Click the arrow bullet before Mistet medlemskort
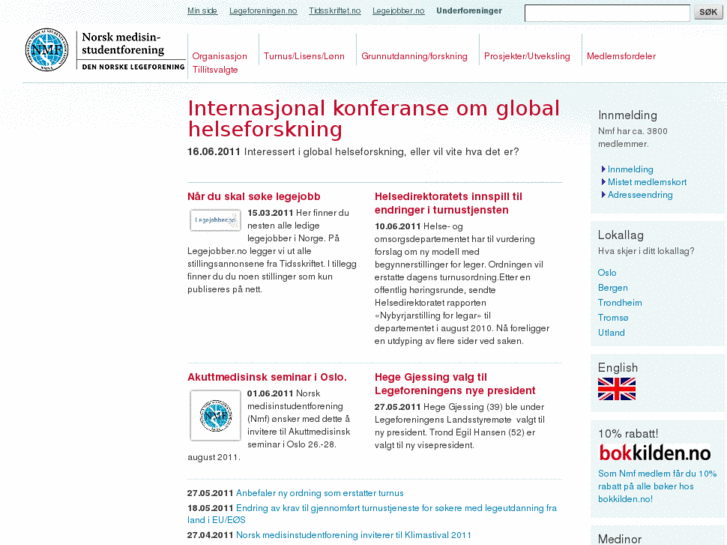Viewport: 727px width, 545px height. coord(603,182)
